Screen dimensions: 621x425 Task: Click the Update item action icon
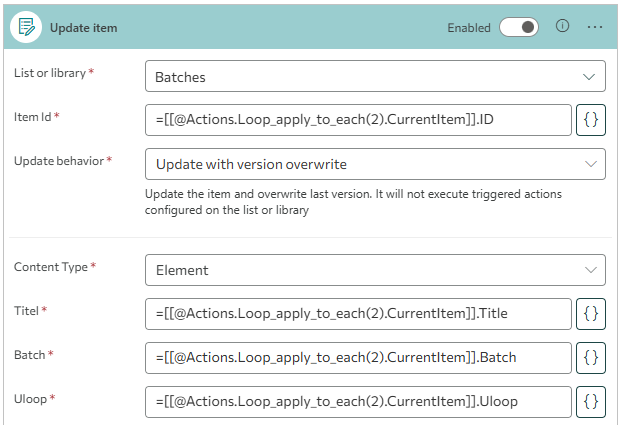click(25, 28)
